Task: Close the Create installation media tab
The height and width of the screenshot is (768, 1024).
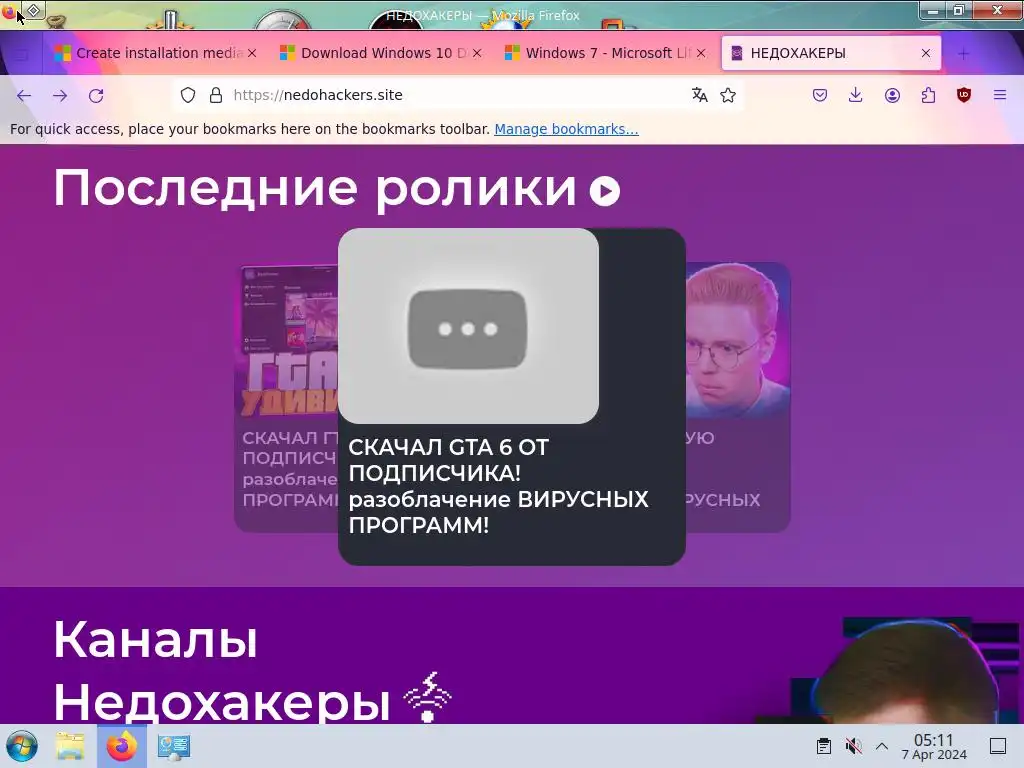Action: click(x=252, y=53)
